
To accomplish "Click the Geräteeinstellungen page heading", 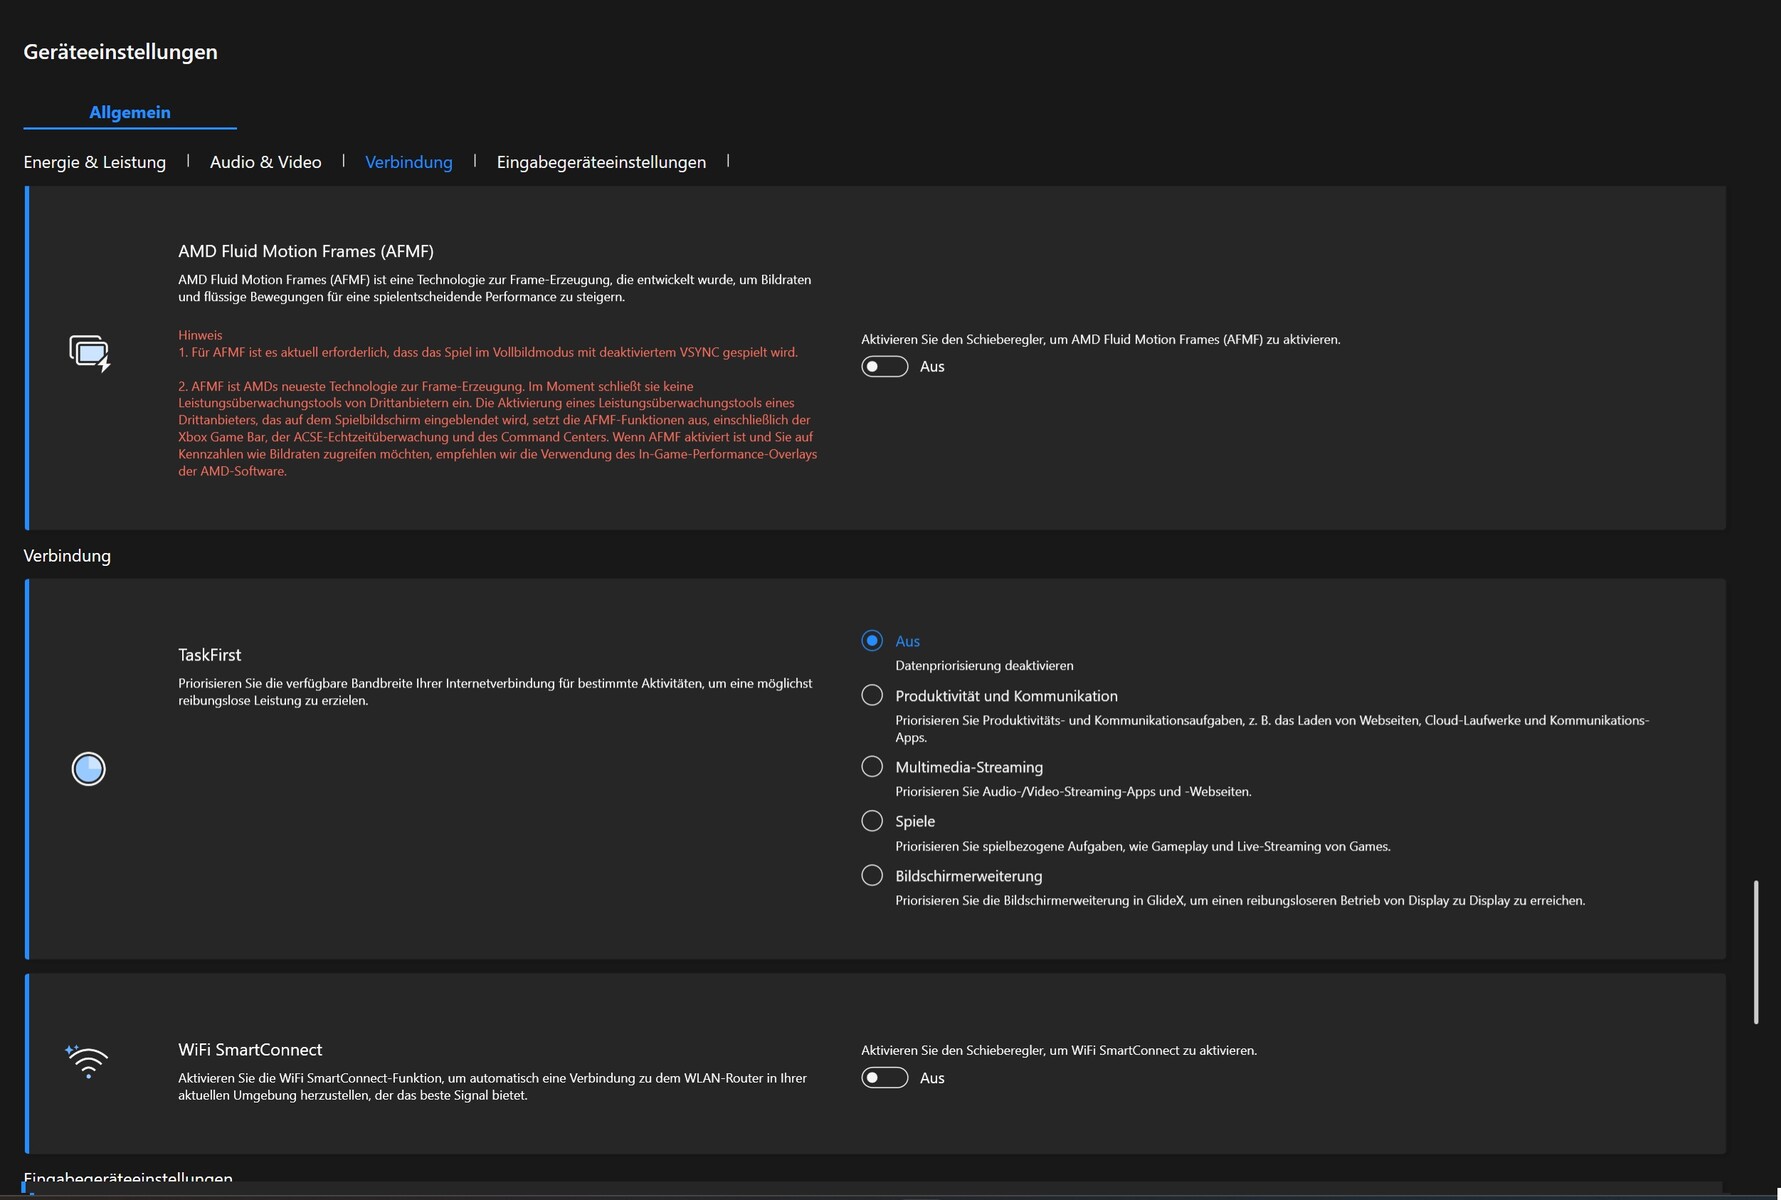I will pos(120,52).
